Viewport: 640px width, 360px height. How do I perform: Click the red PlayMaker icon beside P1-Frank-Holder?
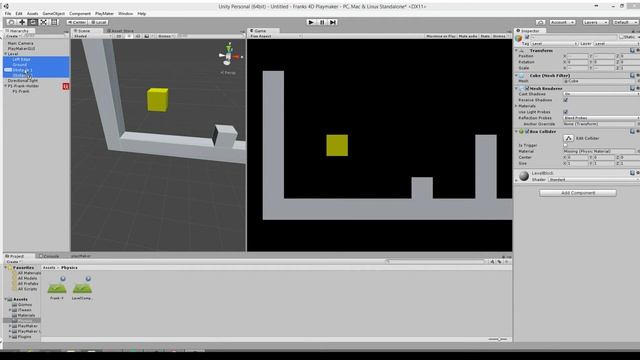[x=65, y=86]
